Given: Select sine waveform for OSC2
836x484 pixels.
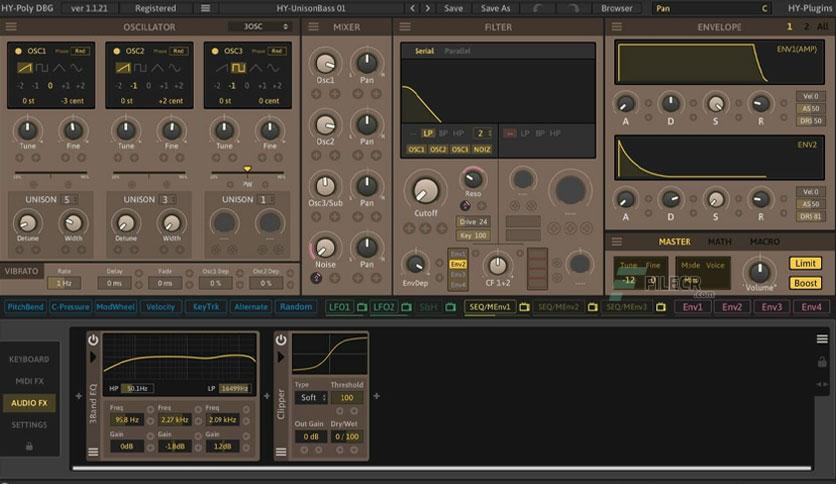Looking at the screenshot, I should pos(174,68).
